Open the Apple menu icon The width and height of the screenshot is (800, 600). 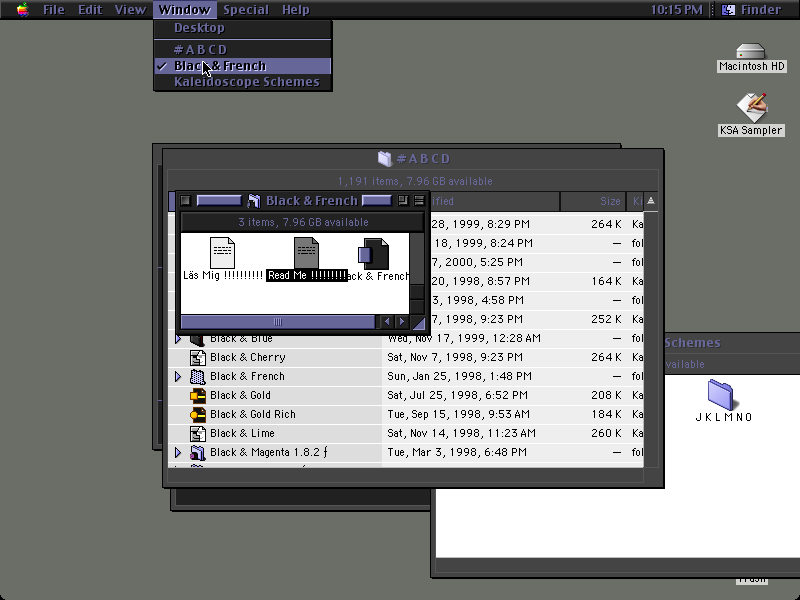22,10
